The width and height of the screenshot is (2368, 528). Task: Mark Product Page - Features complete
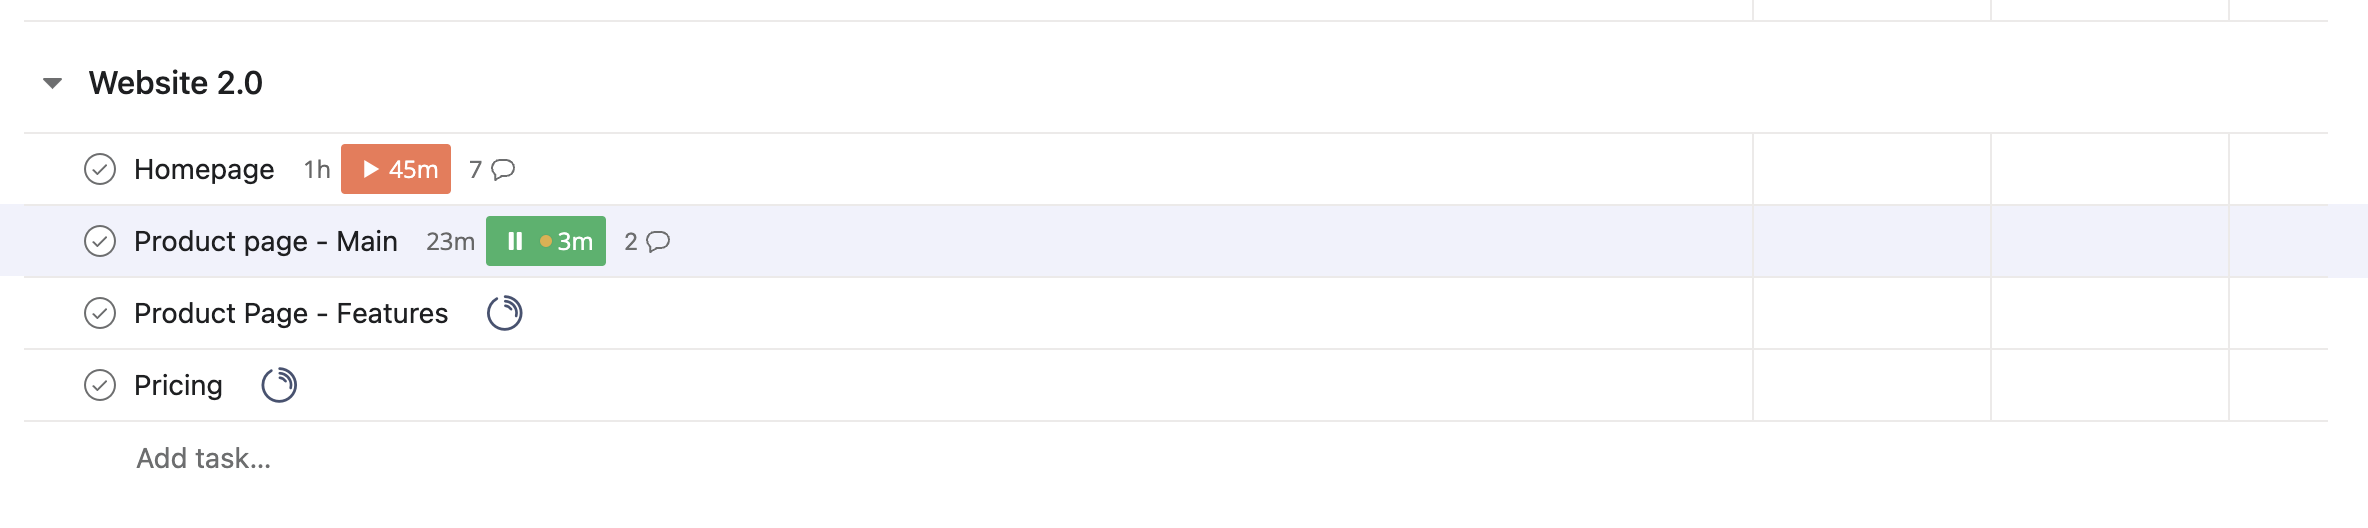pos(100,313)
